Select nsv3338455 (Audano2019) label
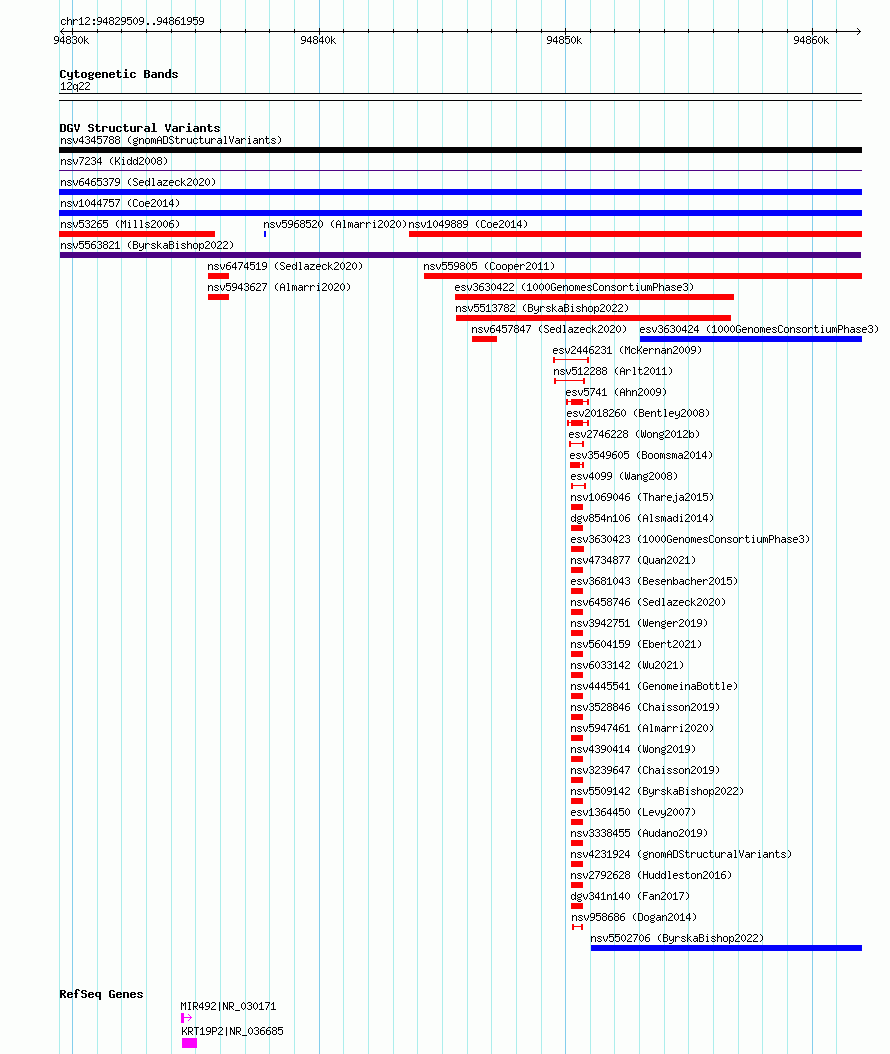This screenshot has height=1054, width=890. click(639, 834)
